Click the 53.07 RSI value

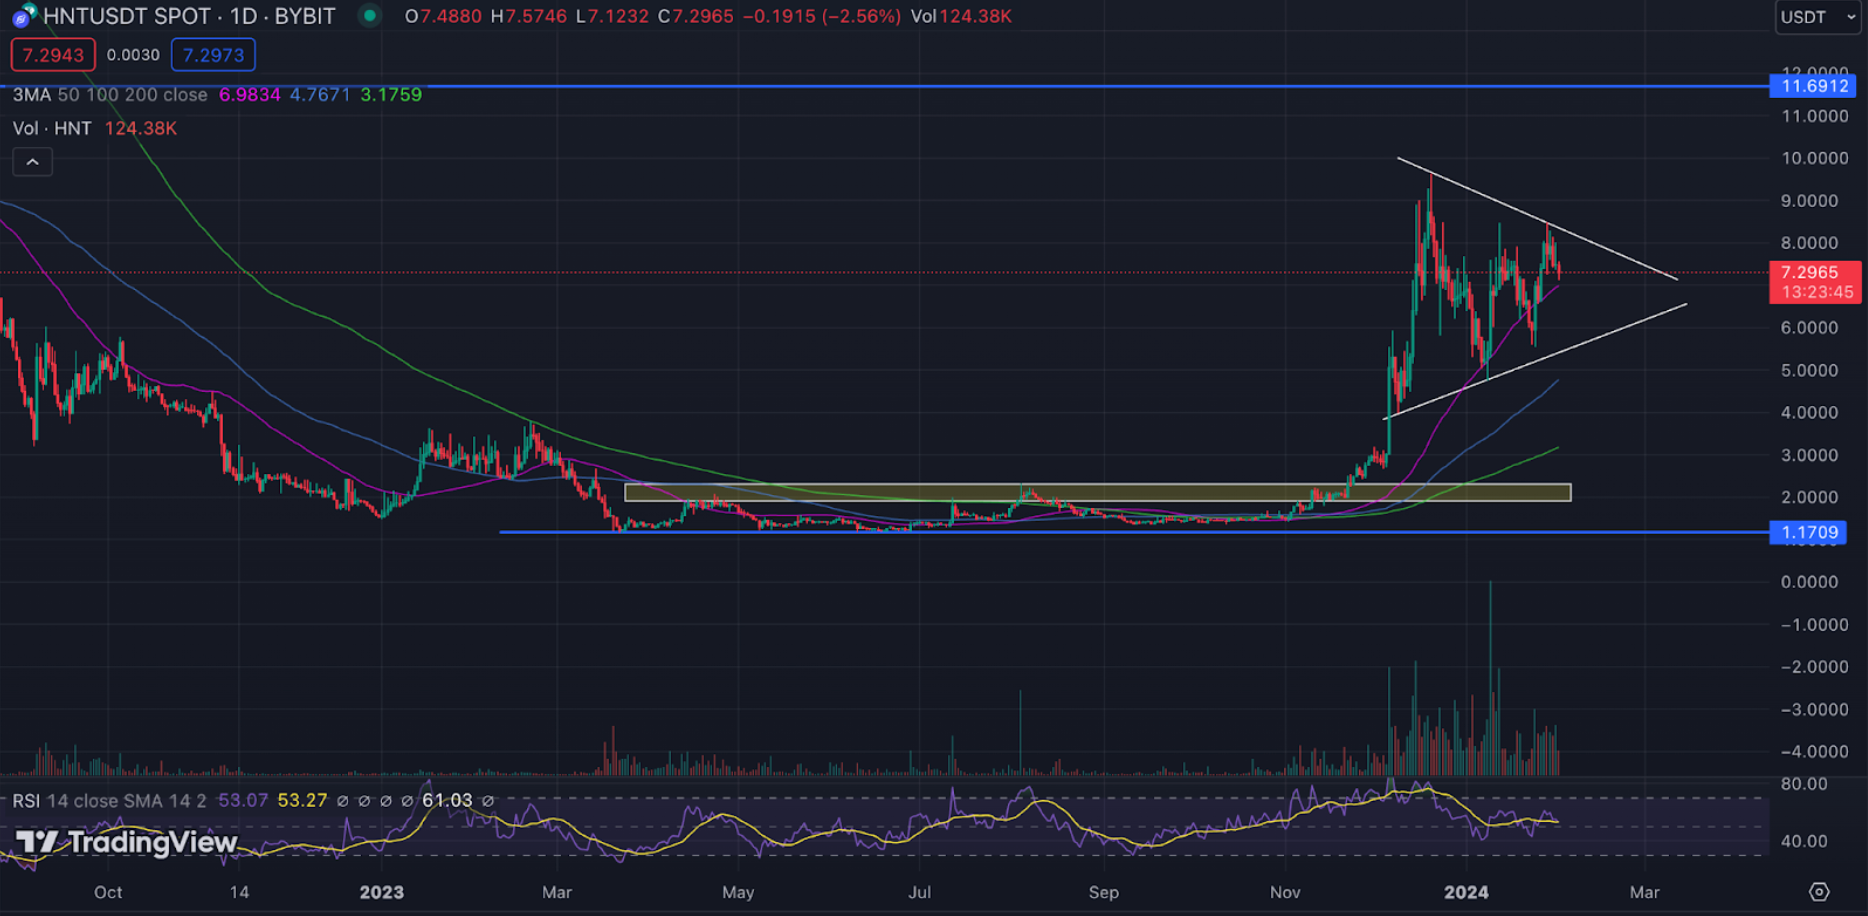[x=243, y=801]
